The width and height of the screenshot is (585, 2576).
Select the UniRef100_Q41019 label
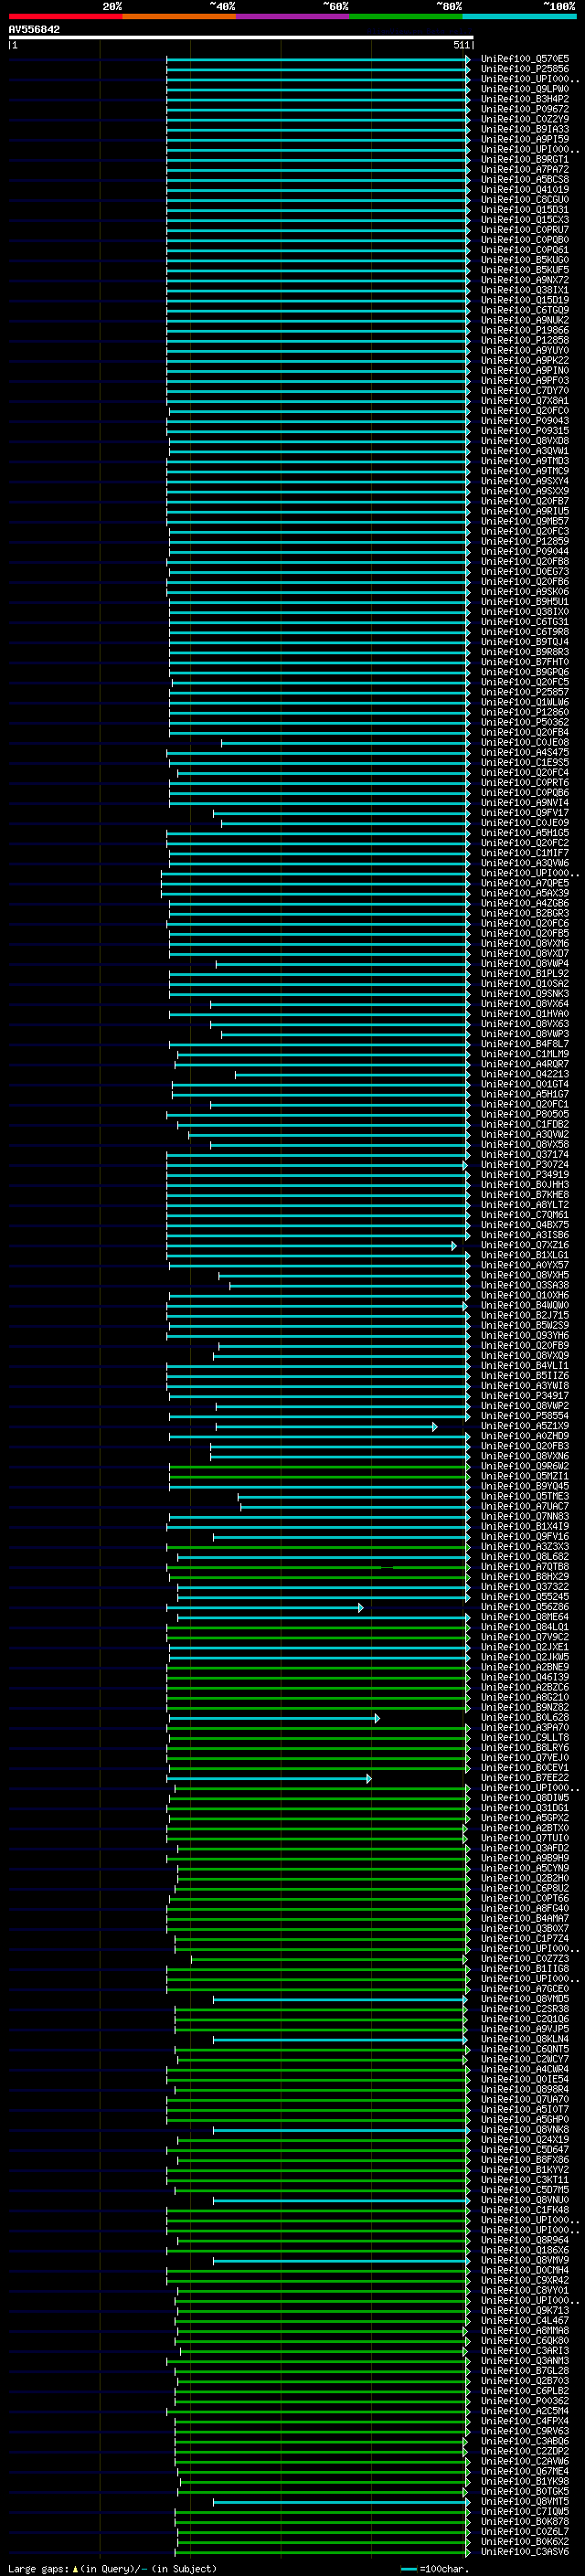(x=524, y=189)
